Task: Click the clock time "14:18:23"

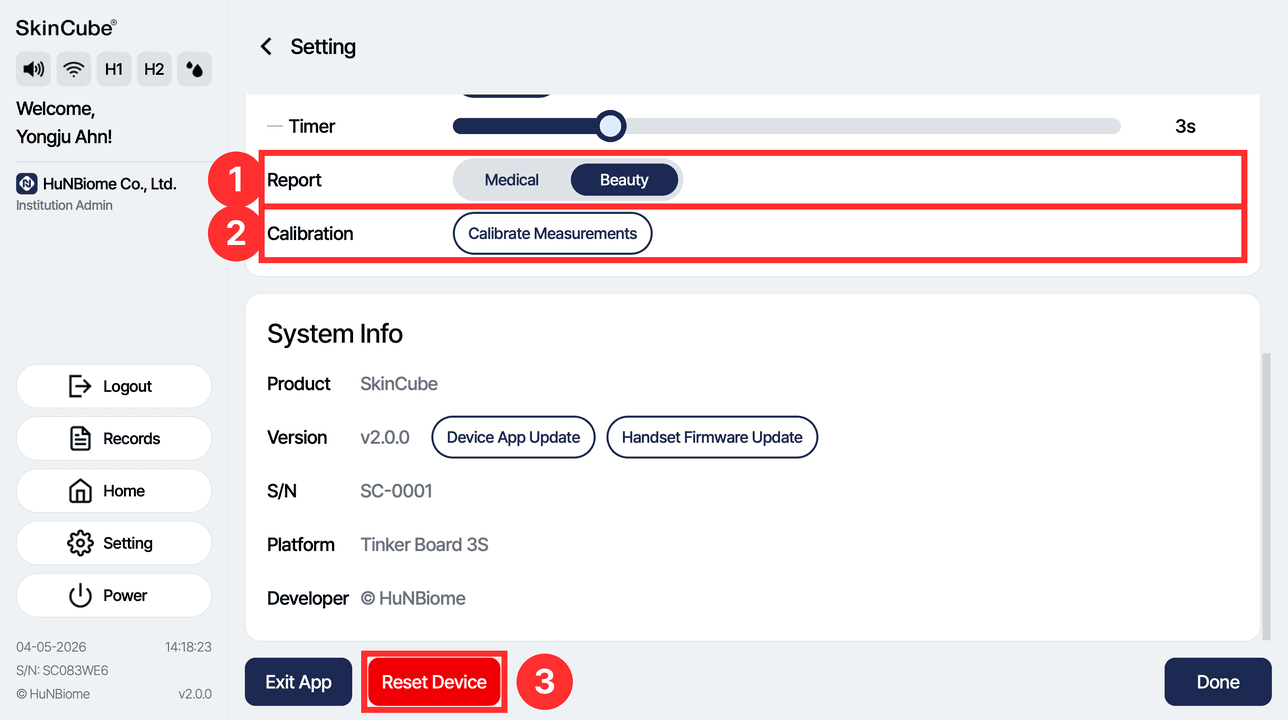Action: [x=188, y=647]
